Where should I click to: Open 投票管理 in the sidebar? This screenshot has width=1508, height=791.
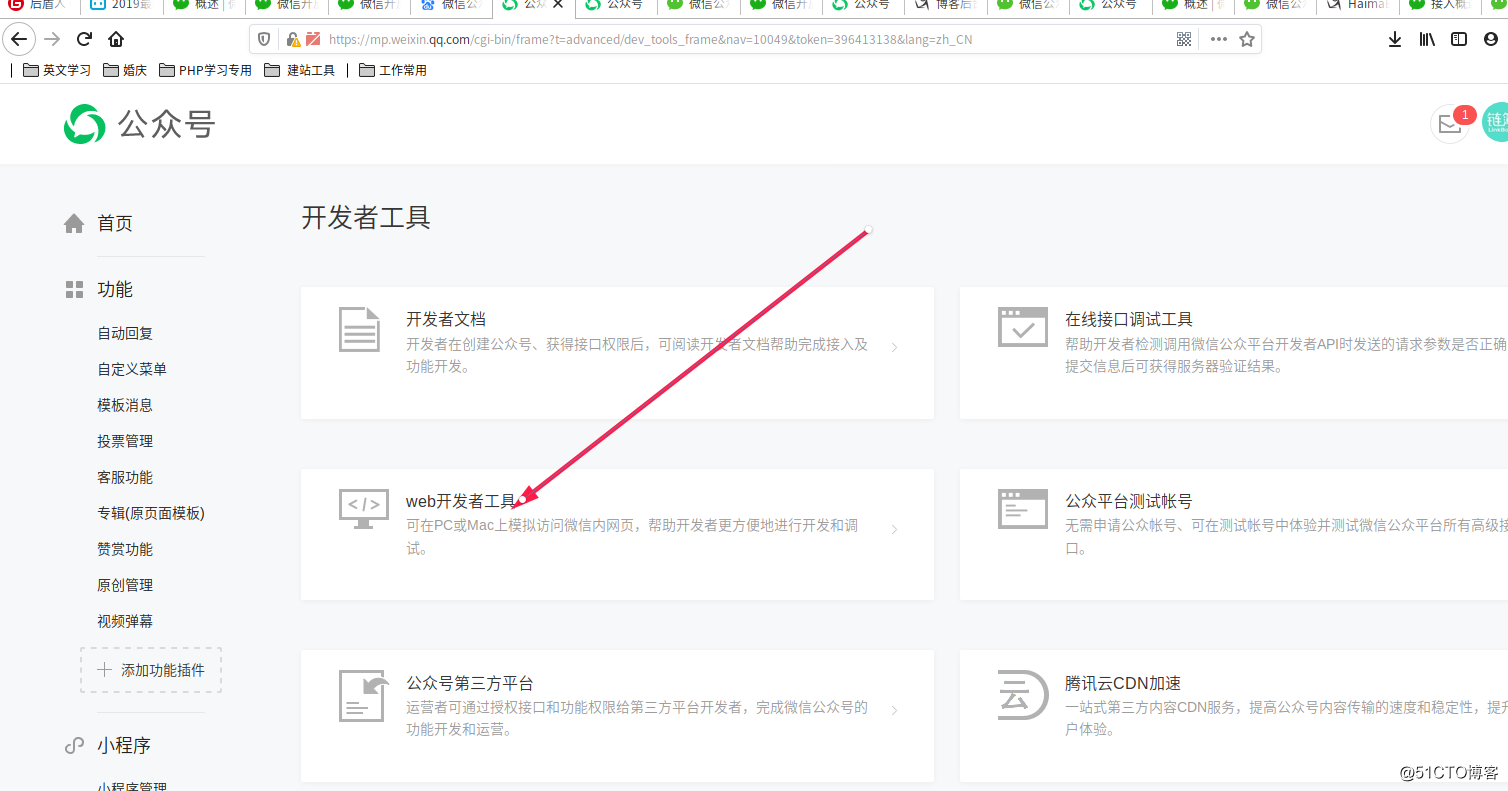pos(125,441)
